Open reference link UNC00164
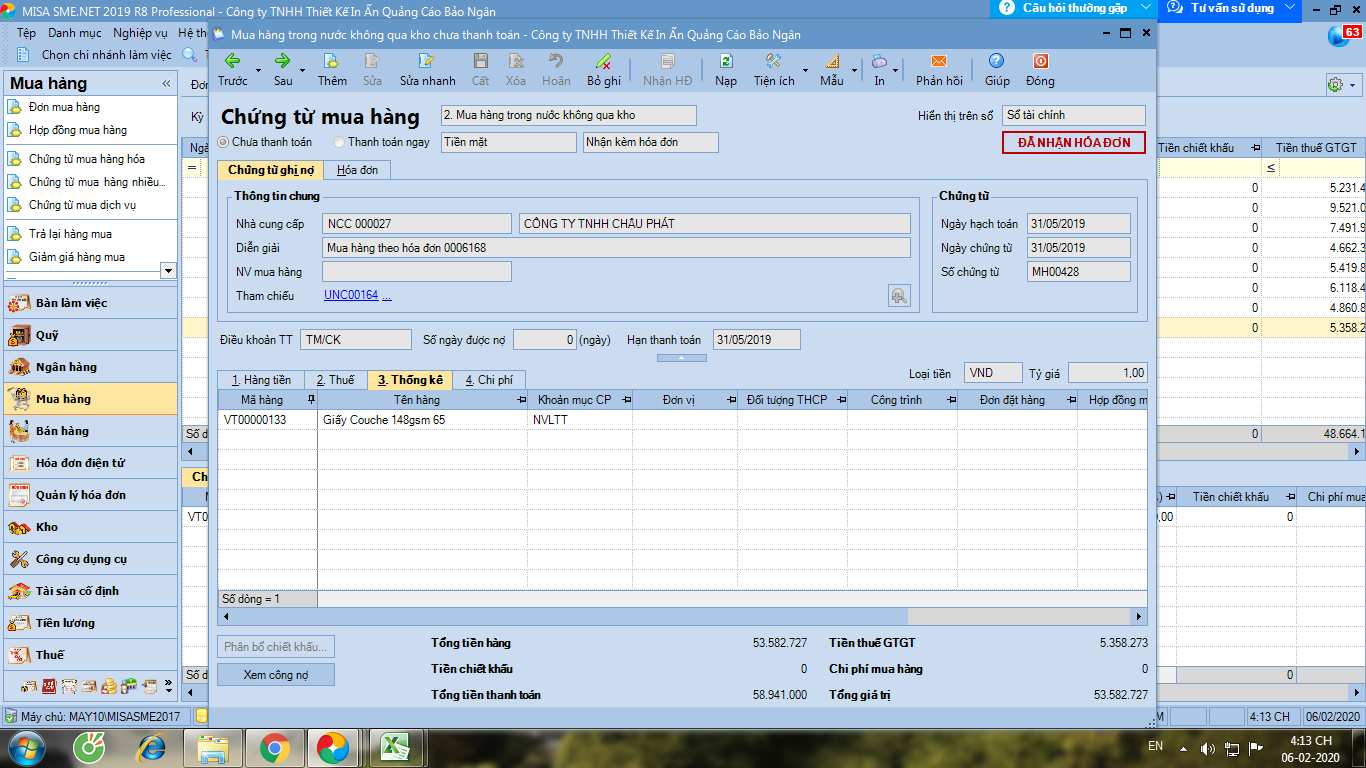 pyautogui.click(x=351, y=295)
